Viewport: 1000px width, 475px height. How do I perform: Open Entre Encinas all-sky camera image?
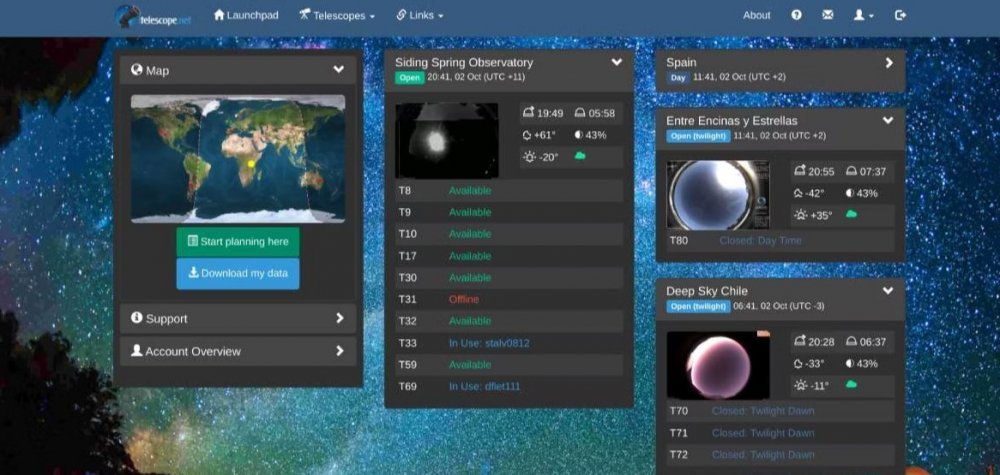pos(718,195)
